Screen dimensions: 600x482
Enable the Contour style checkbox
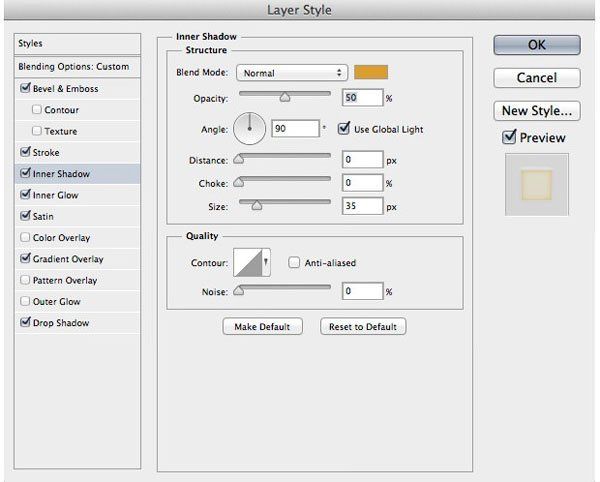point(37,109)
